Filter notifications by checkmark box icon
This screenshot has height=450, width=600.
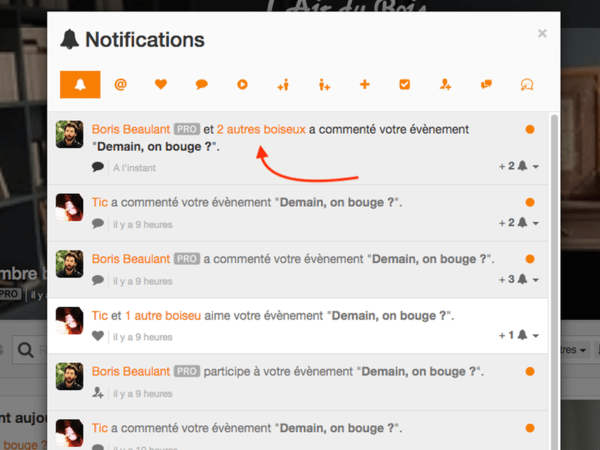click(x=405, y=84)
